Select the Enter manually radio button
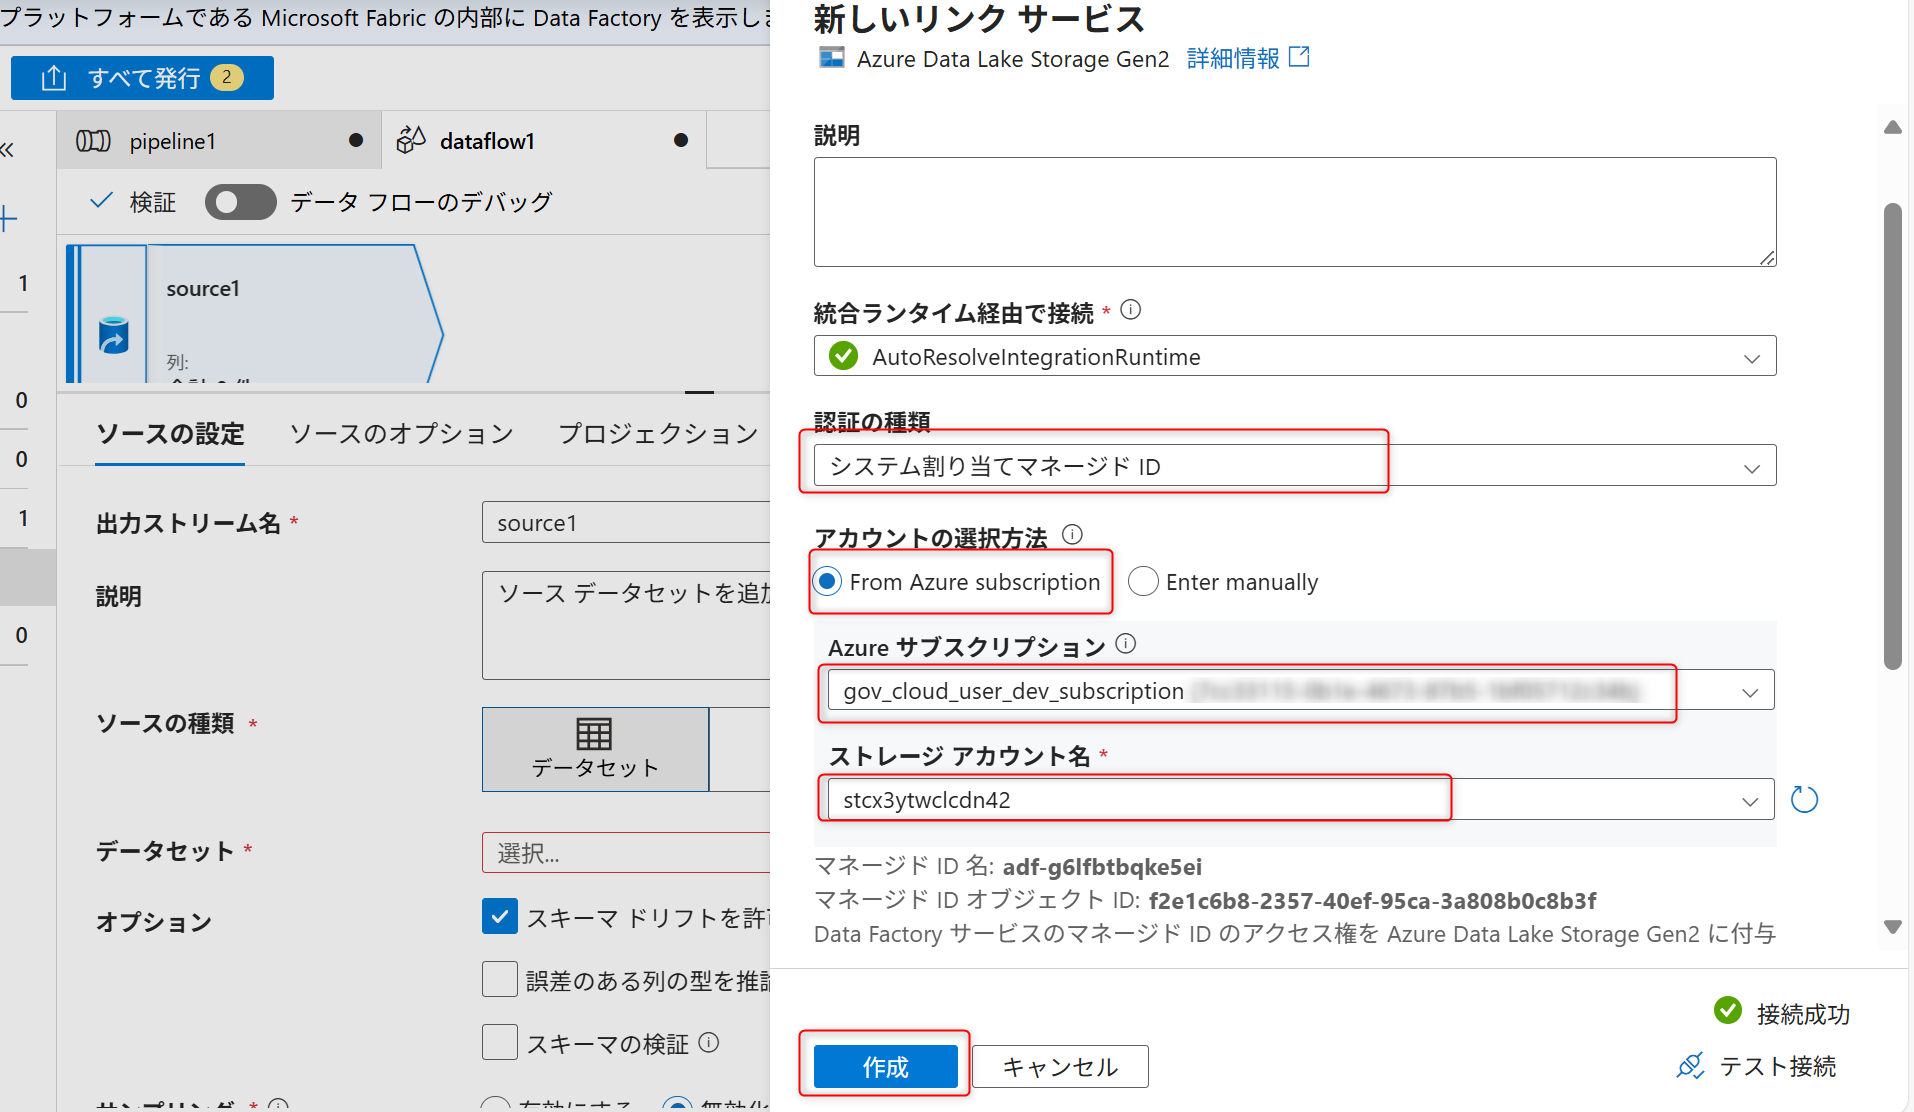 click(1143, 581)
